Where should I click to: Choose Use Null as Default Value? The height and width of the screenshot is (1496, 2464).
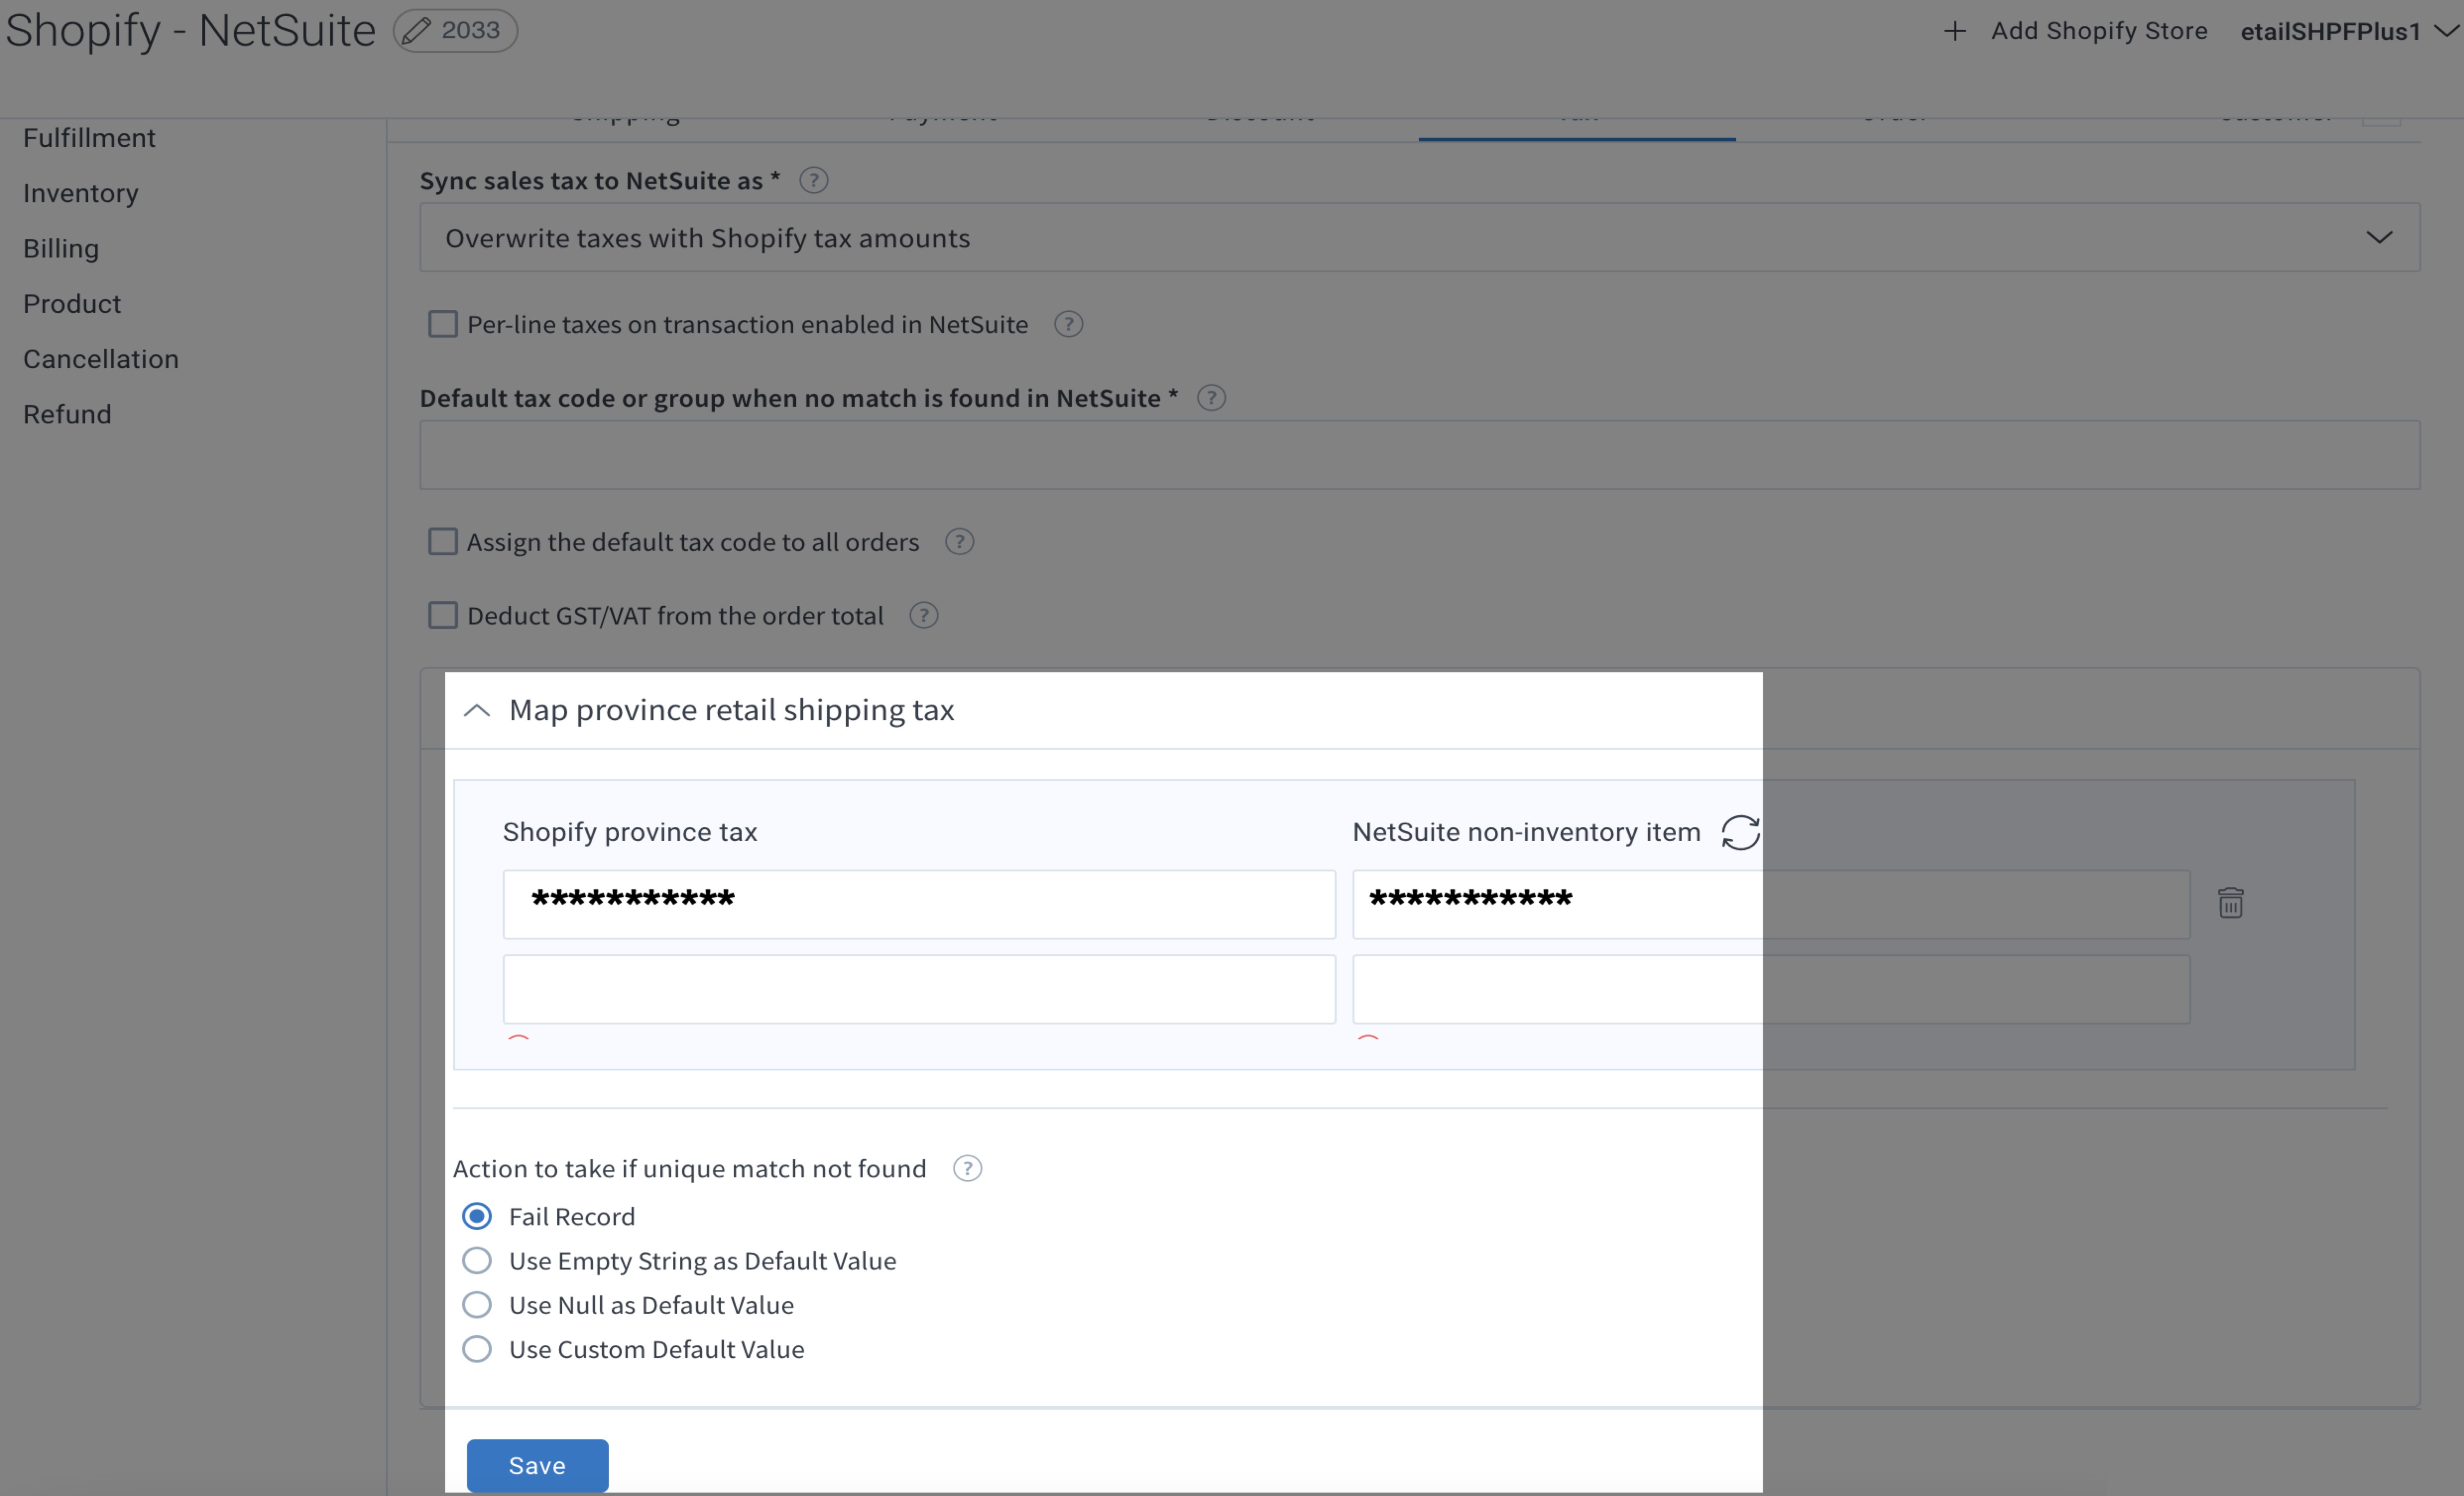click(477, 1304)
